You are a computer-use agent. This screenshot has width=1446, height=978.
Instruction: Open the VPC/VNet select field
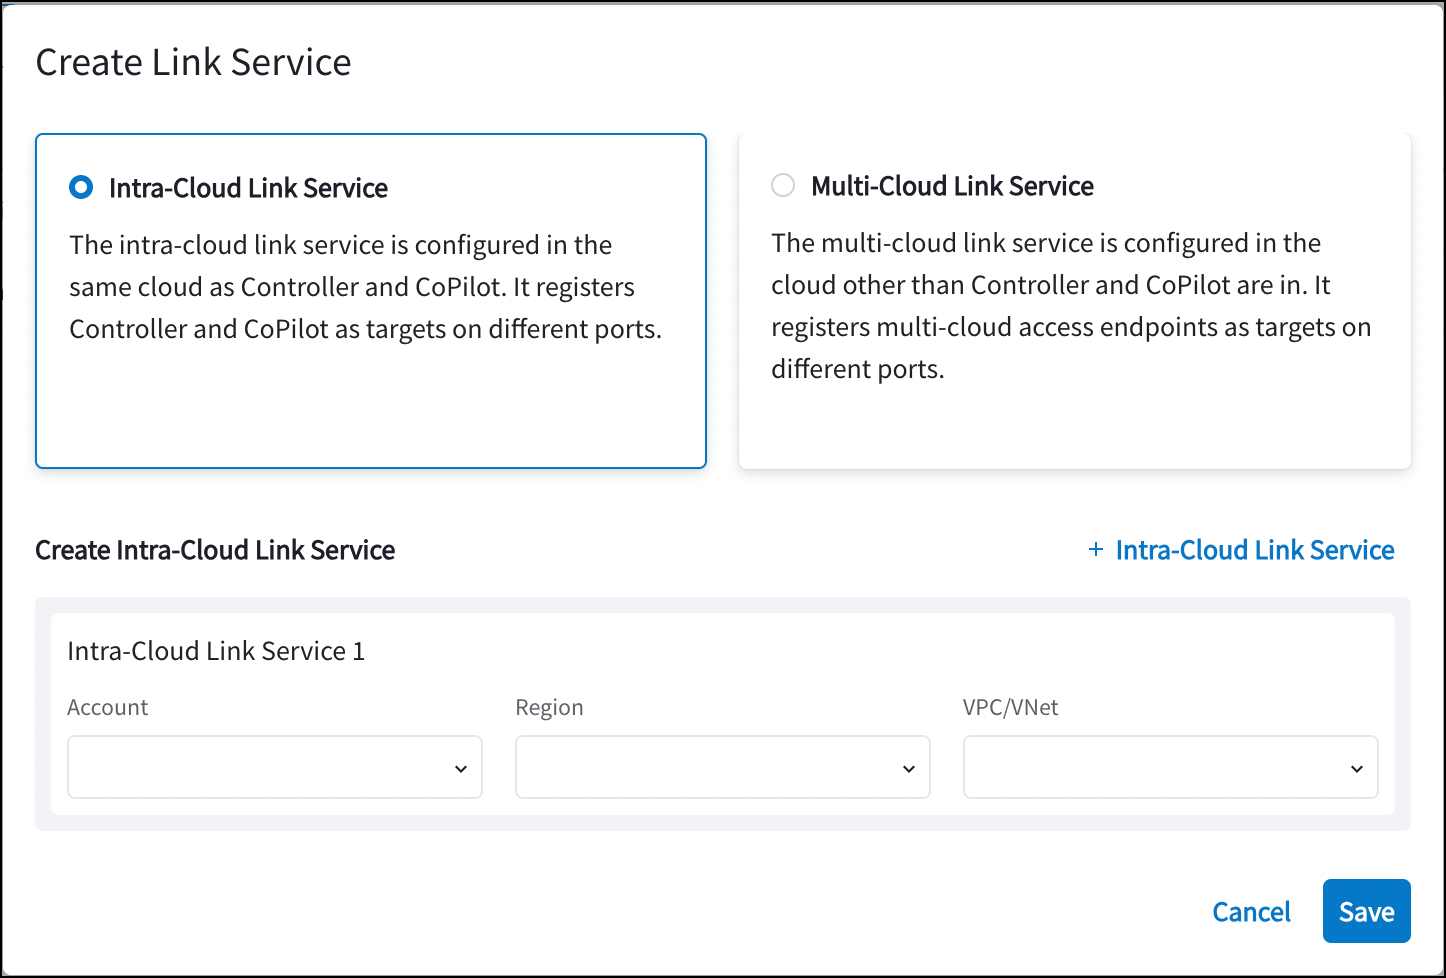pyautogui.click(x=1155, y=767)
